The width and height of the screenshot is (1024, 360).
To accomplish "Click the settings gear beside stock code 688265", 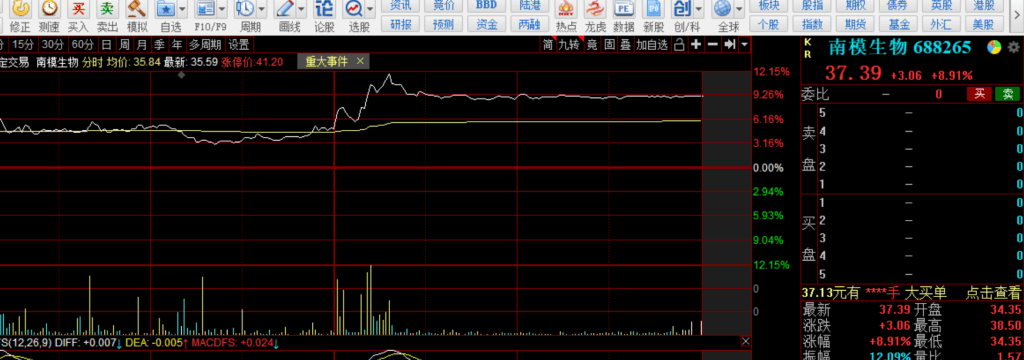I will (1013, 48).
